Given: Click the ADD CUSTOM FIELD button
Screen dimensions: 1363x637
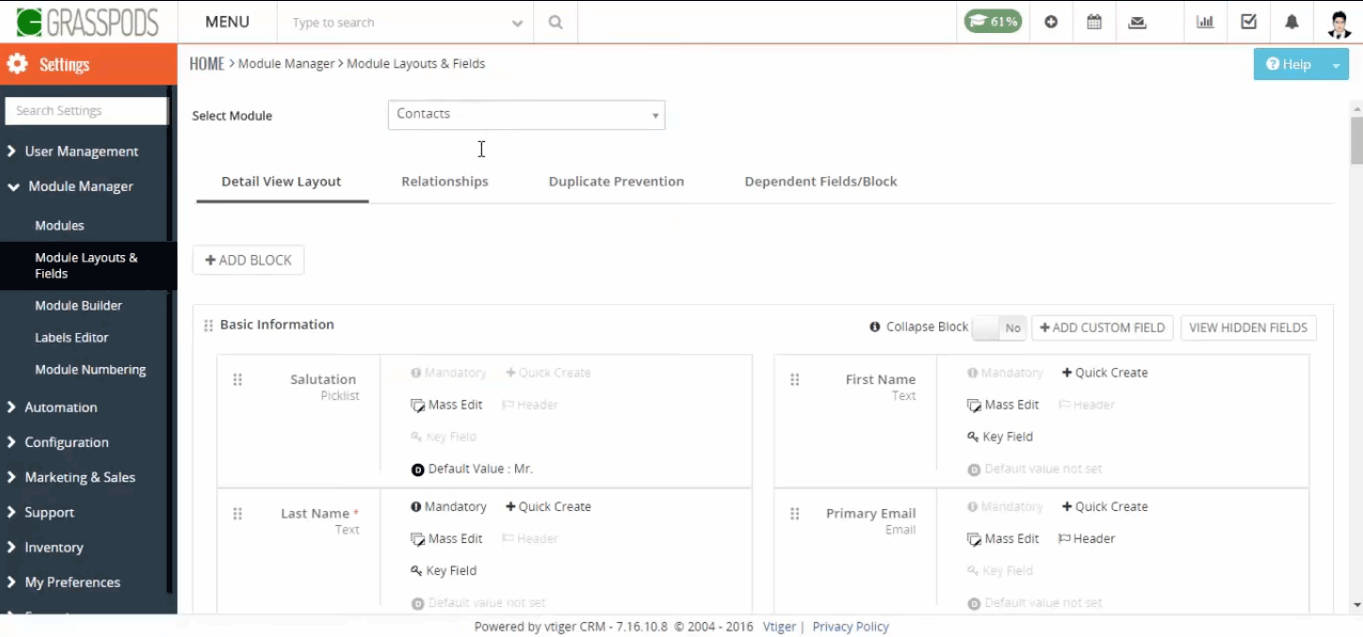Looking at the screenshot, I should (x=1102, y=327).
